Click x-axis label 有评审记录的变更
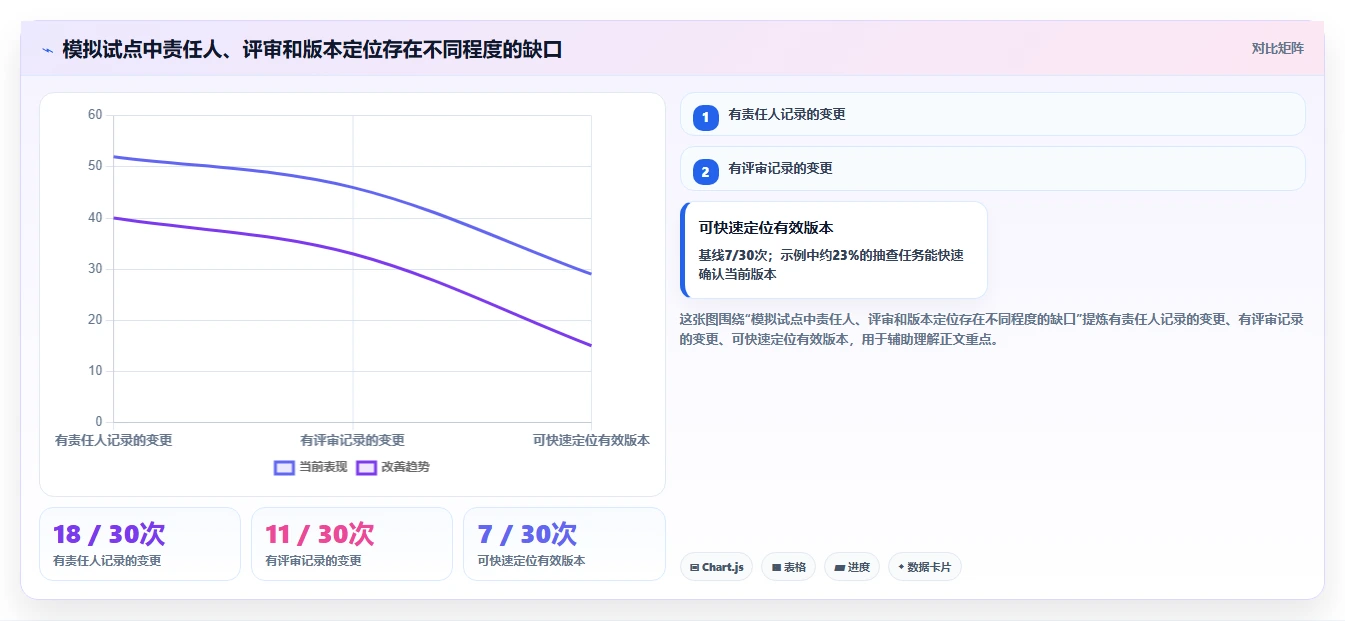Screen dimensions: 1345x621 pos(352,440)
